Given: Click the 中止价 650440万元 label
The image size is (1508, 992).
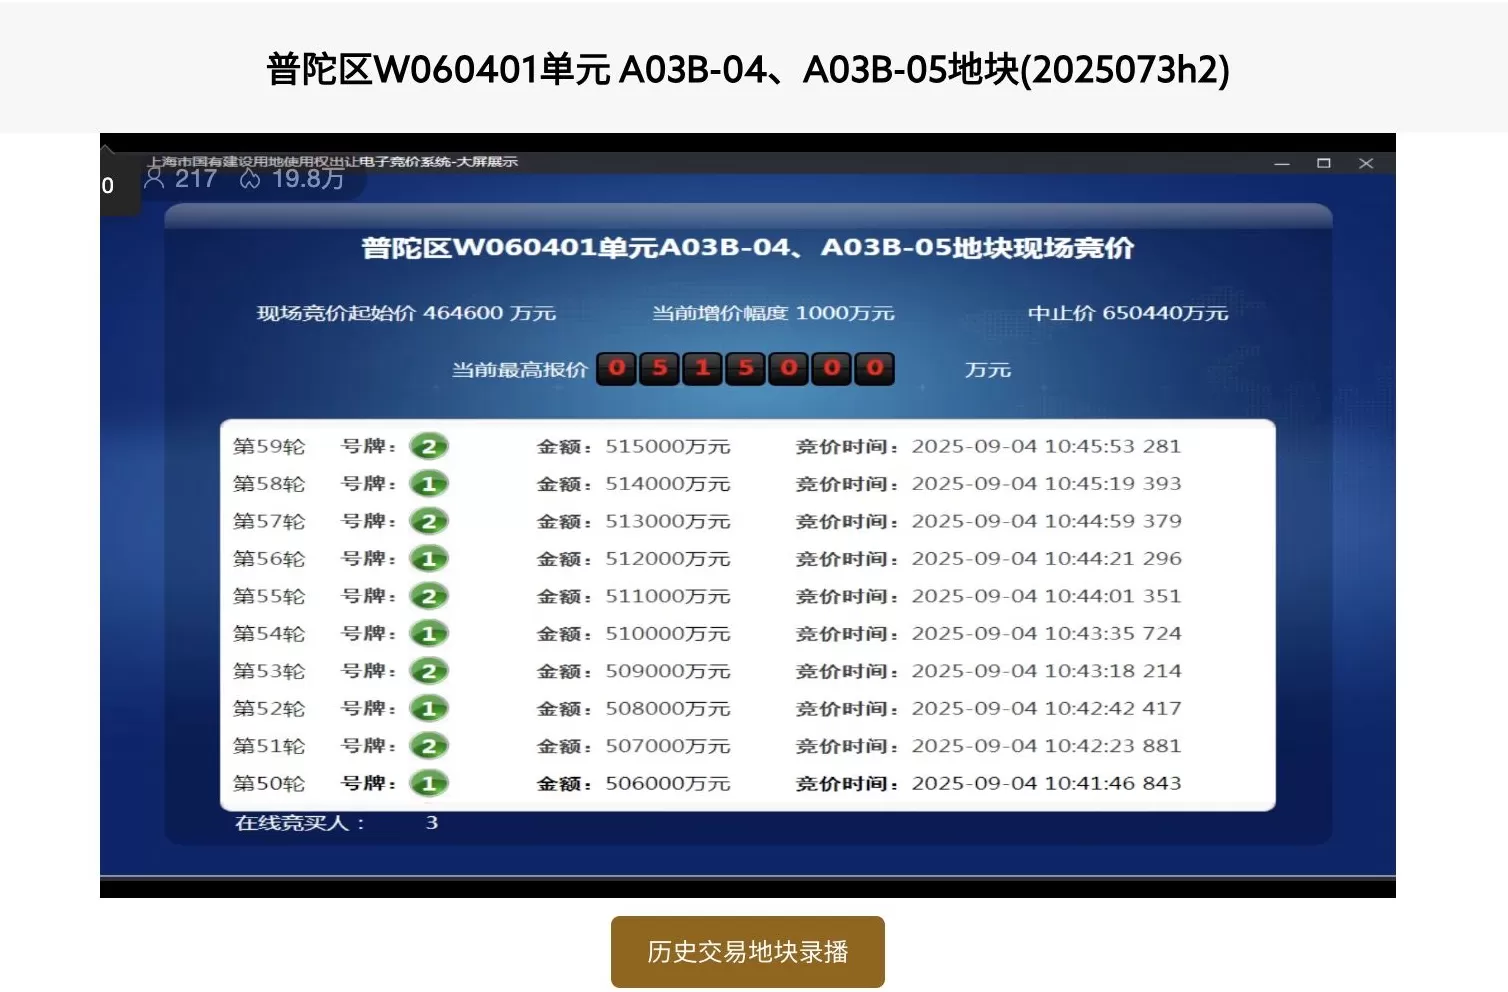Looking at the screenshot, I should 1128,312.
